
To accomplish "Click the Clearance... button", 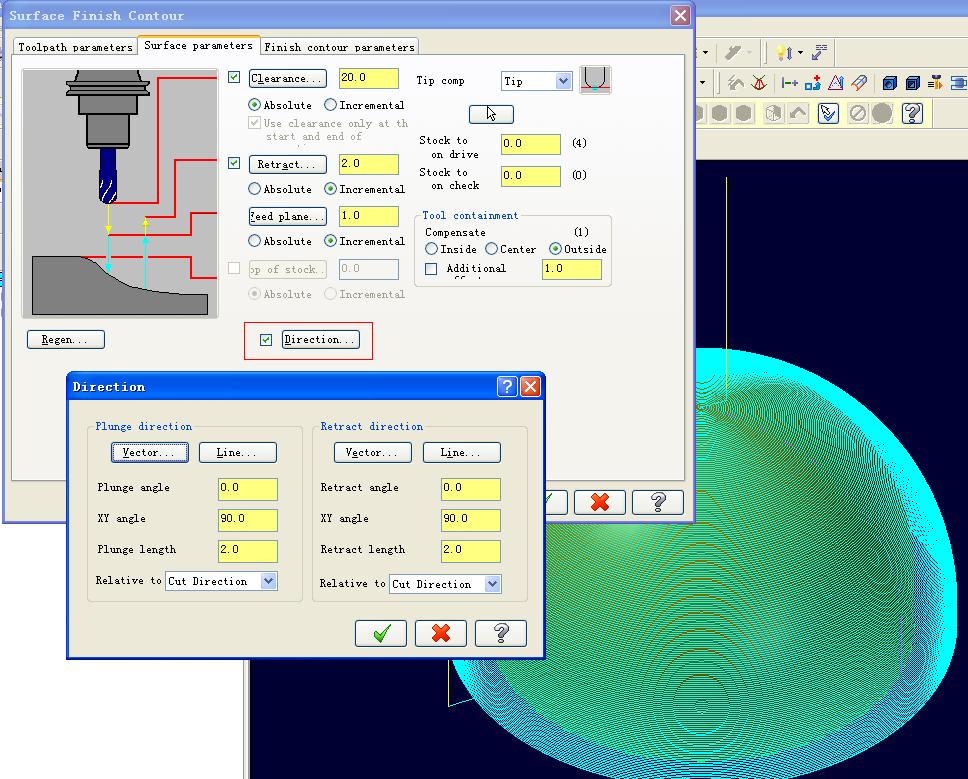I will pyautogui.click(x=288, y=78).
